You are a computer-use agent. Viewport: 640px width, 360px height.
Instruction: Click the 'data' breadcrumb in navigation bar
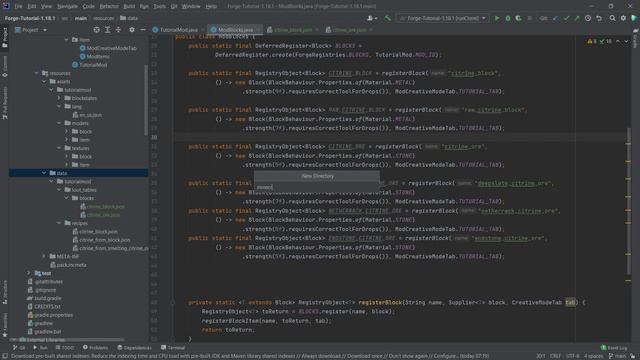click(x=129, y=18)
